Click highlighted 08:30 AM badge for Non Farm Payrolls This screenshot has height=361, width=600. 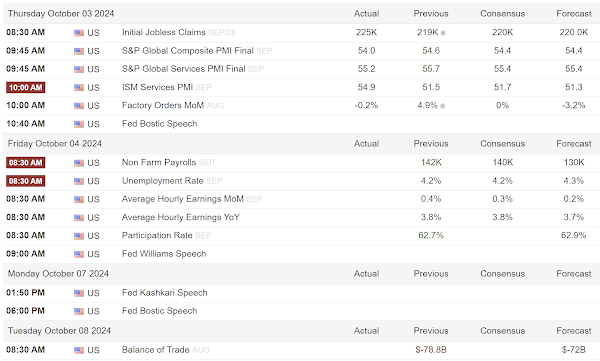point(26,163)
